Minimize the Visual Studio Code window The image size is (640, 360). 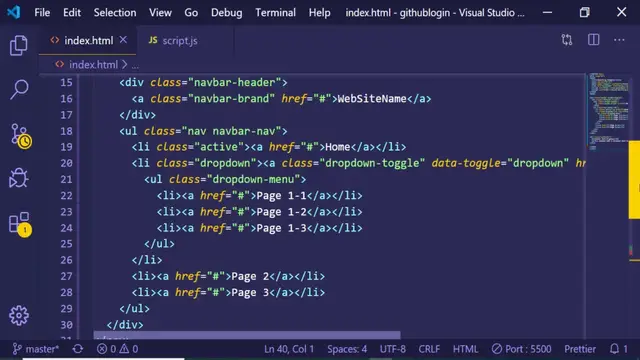tap(547, 13)
